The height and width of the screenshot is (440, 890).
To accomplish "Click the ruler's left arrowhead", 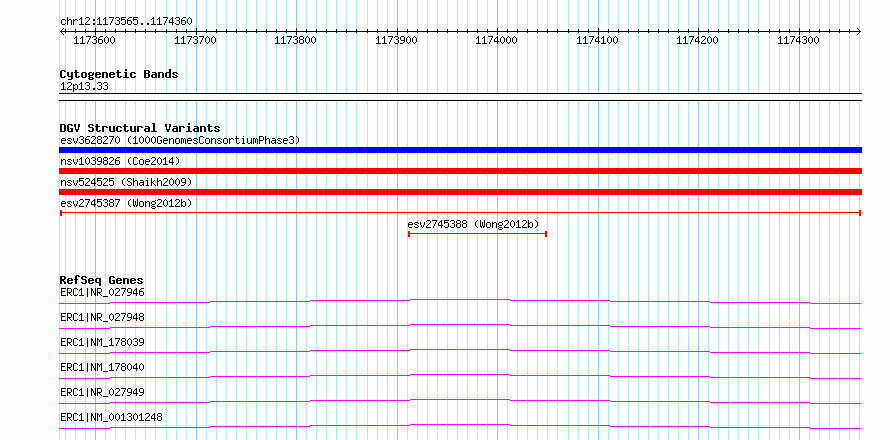I will (62, 32).
